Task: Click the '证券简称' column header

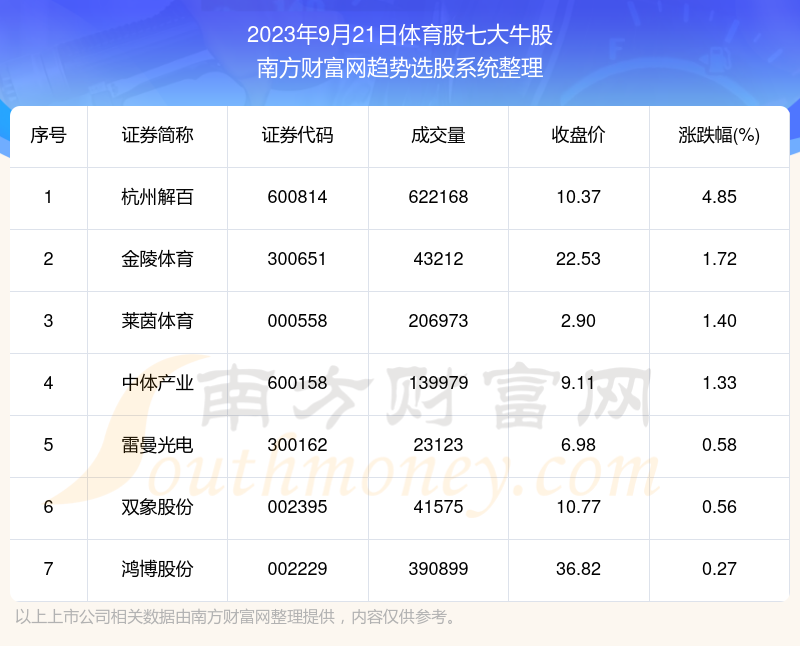Action: pos(157,135)
